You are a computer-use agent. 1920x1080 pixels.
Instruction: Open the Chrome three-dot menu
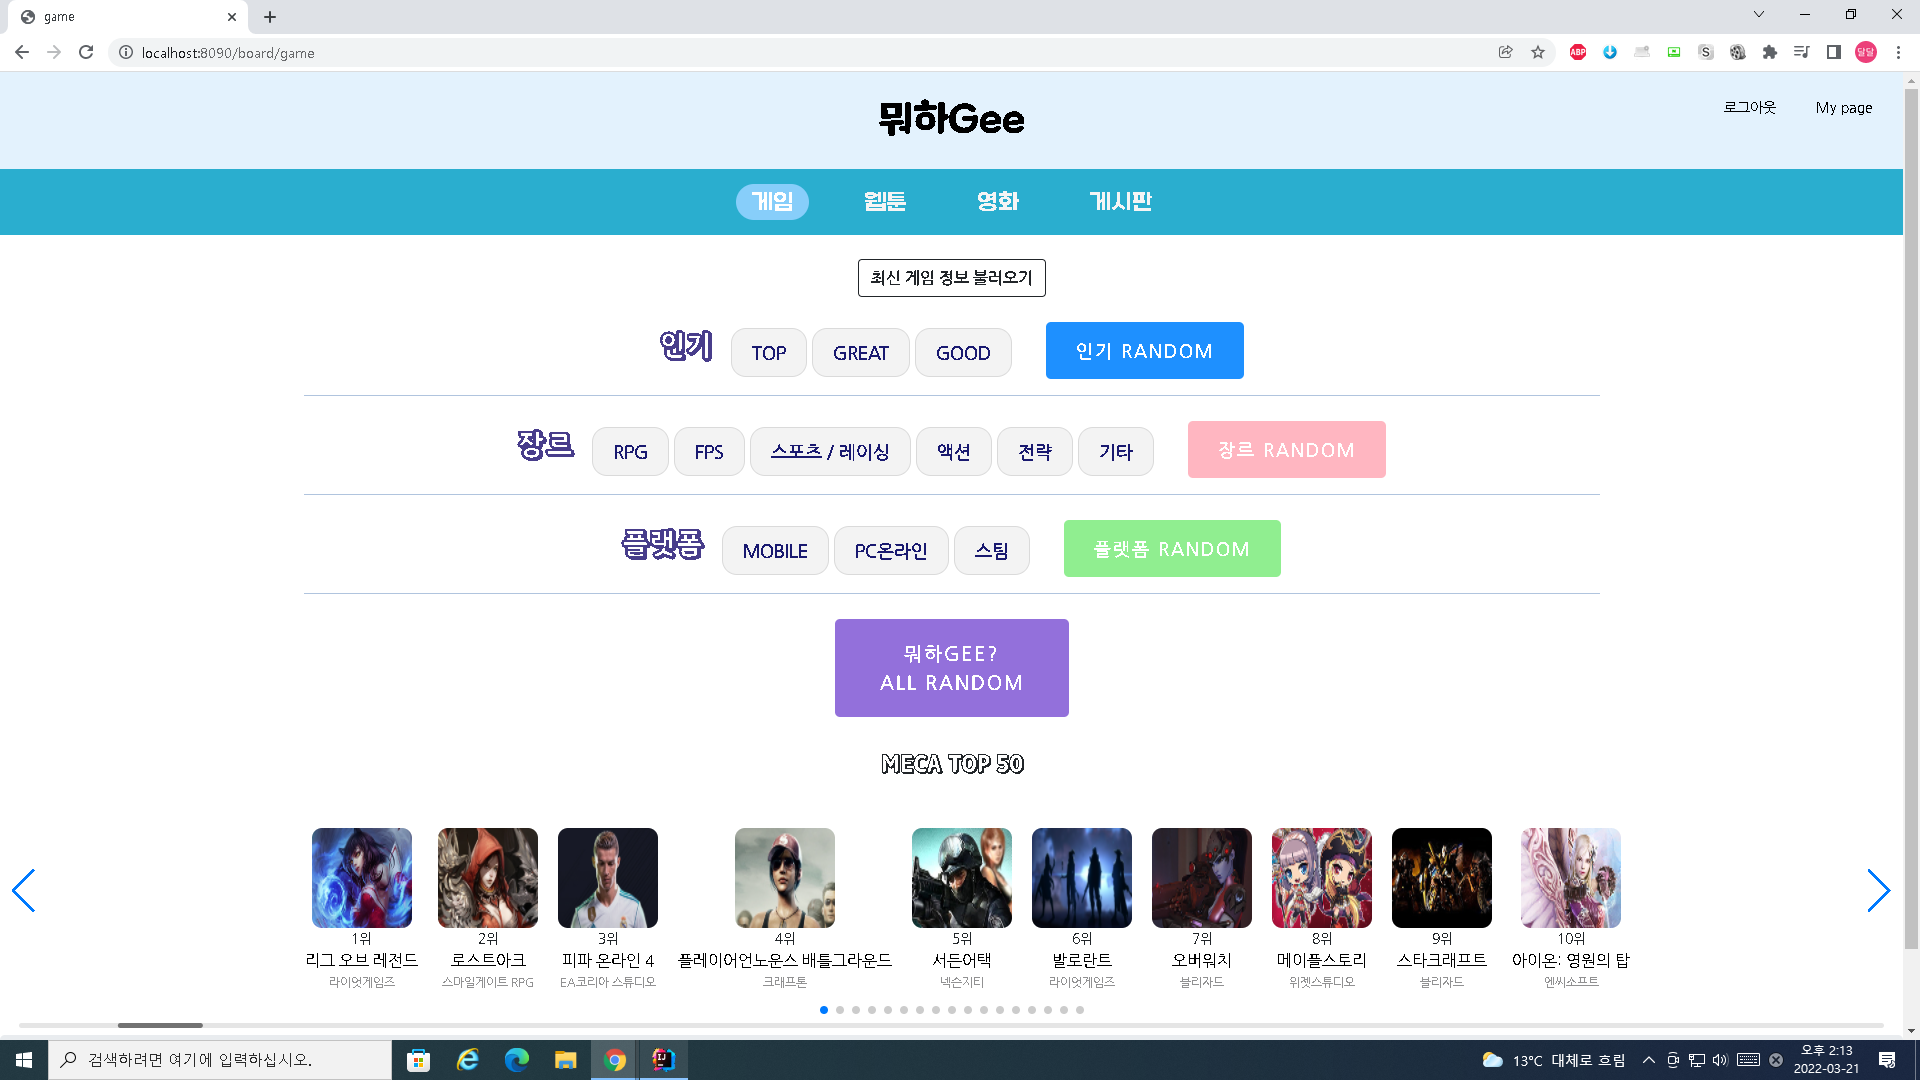pos(1898,52)
